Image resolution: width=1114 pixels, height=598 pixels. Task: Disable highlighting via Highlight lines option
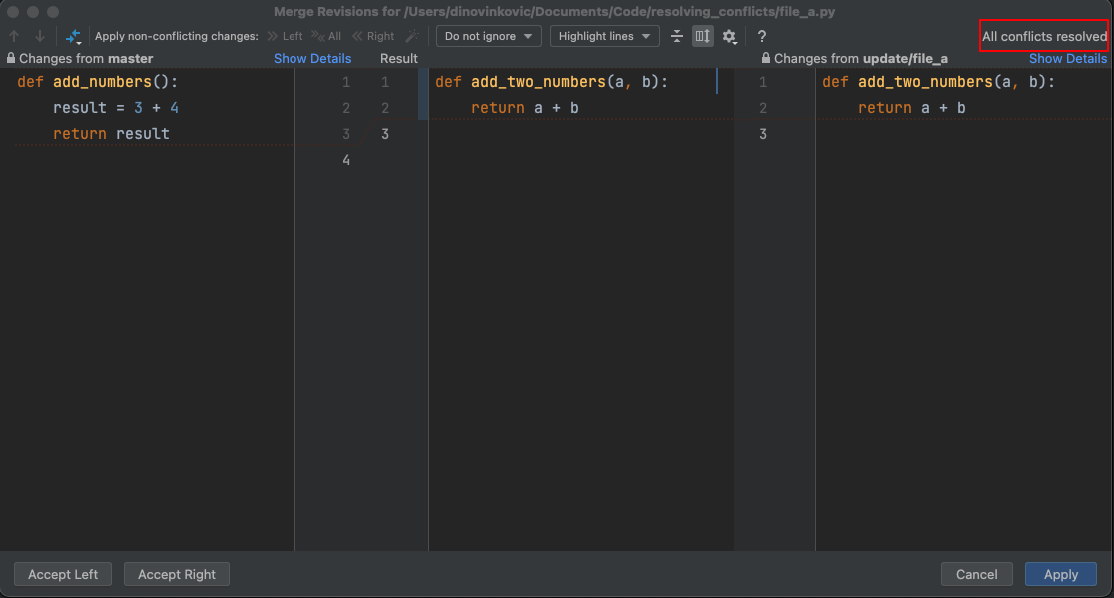(604, 35)
